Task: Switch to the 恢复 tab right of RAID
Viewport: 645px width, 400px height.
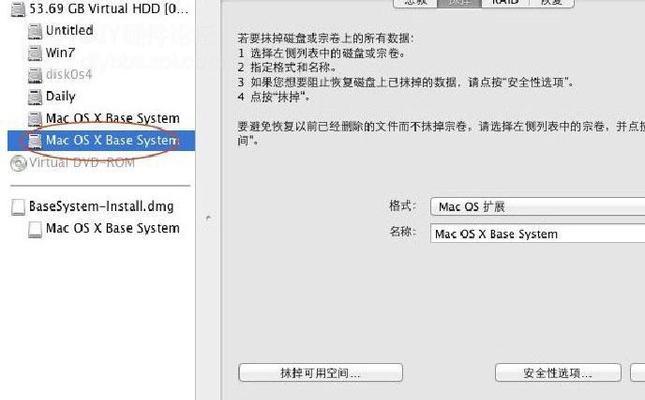Action: tap(552, 3)
